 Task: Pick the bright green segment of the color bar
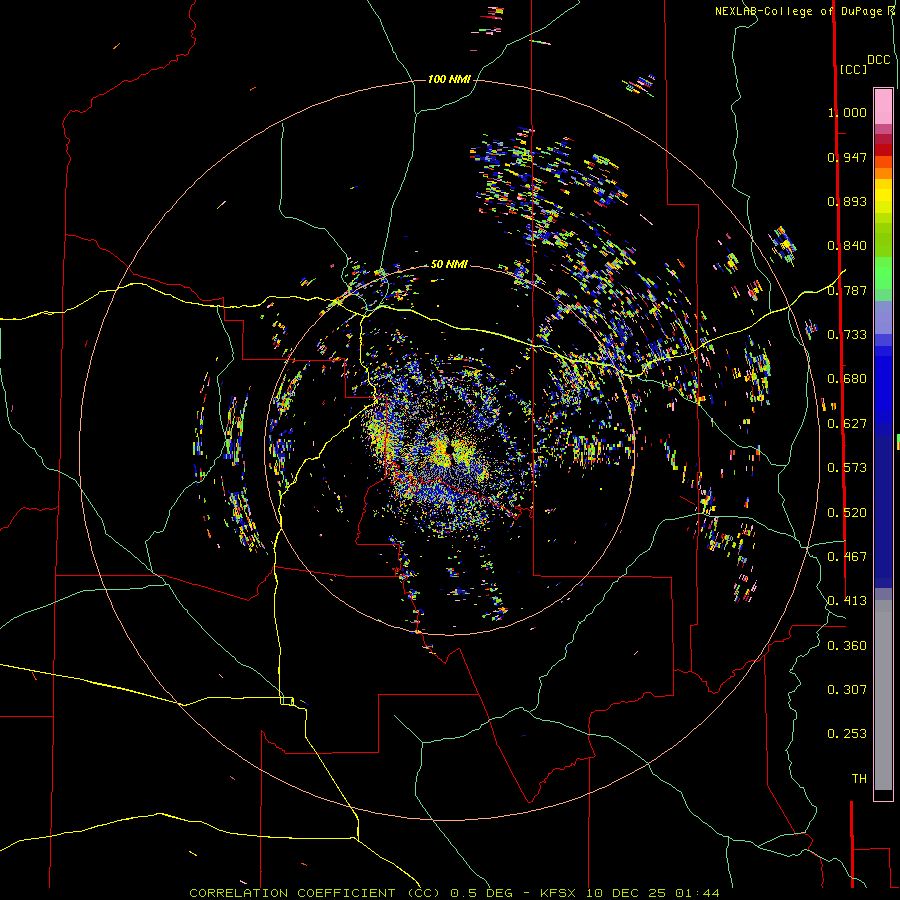[883, 273]
